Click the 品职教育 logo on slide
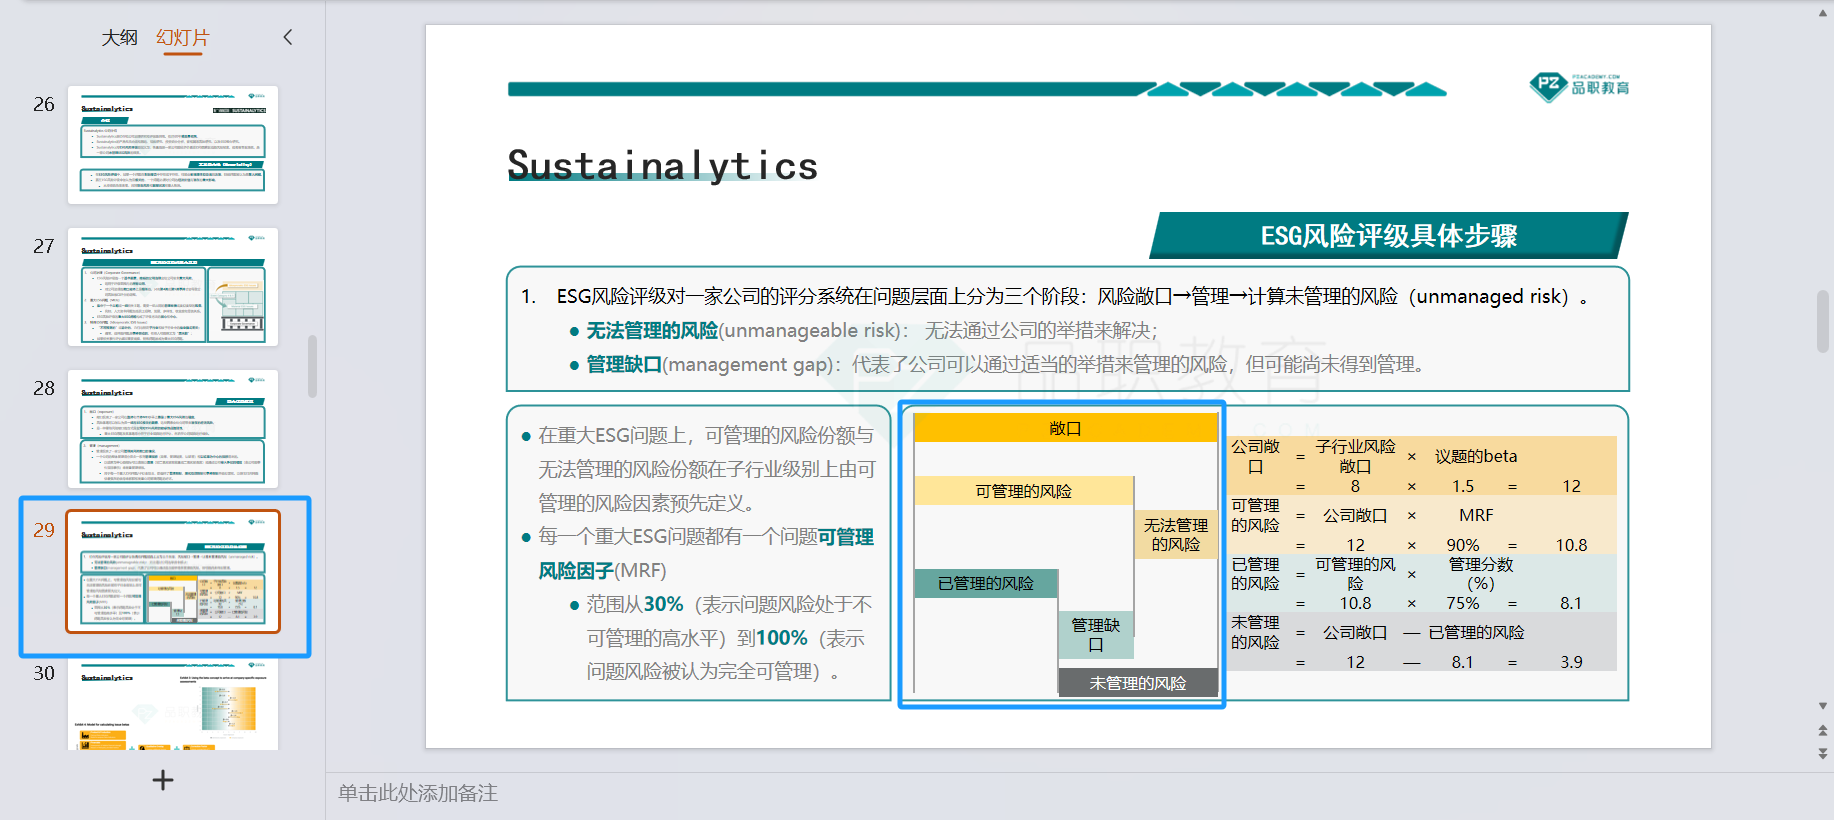Viewport: 1834px width, 820px height. pos(1580,87)
